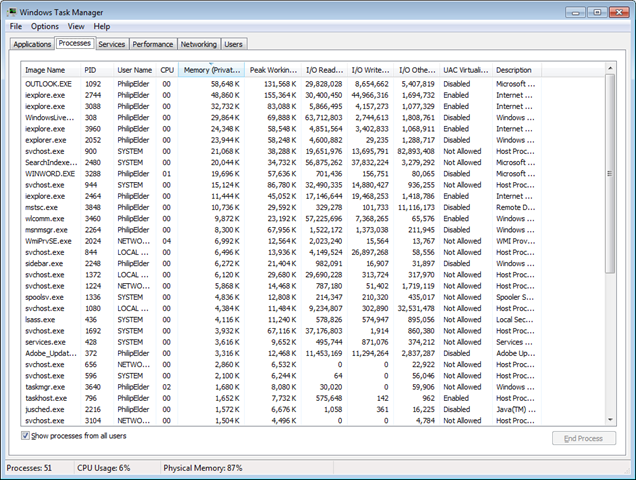Select iexplore.exe with PID 3088
Image resolution: width=636 pixels, height=480 pixels.
(x=280, y=106)
